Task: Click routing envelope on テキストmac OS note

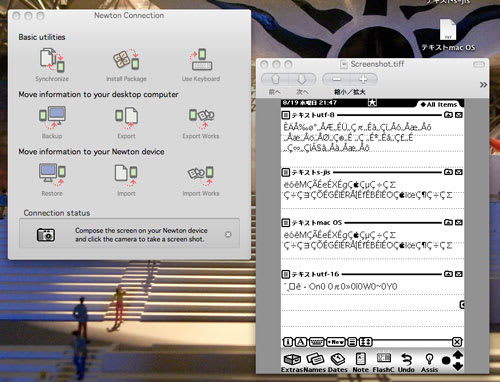Action: (x=459, y=222)
